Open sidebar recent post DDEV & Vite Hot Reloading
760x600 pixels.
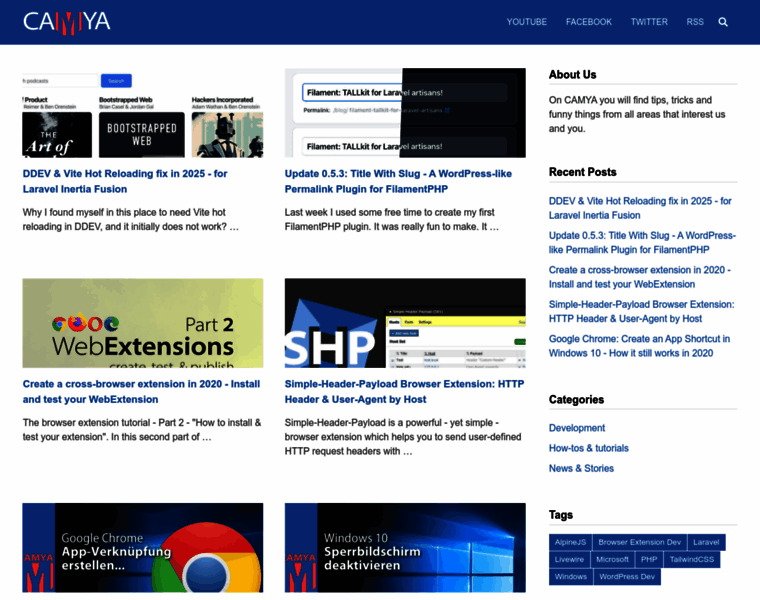coord(640,208)
